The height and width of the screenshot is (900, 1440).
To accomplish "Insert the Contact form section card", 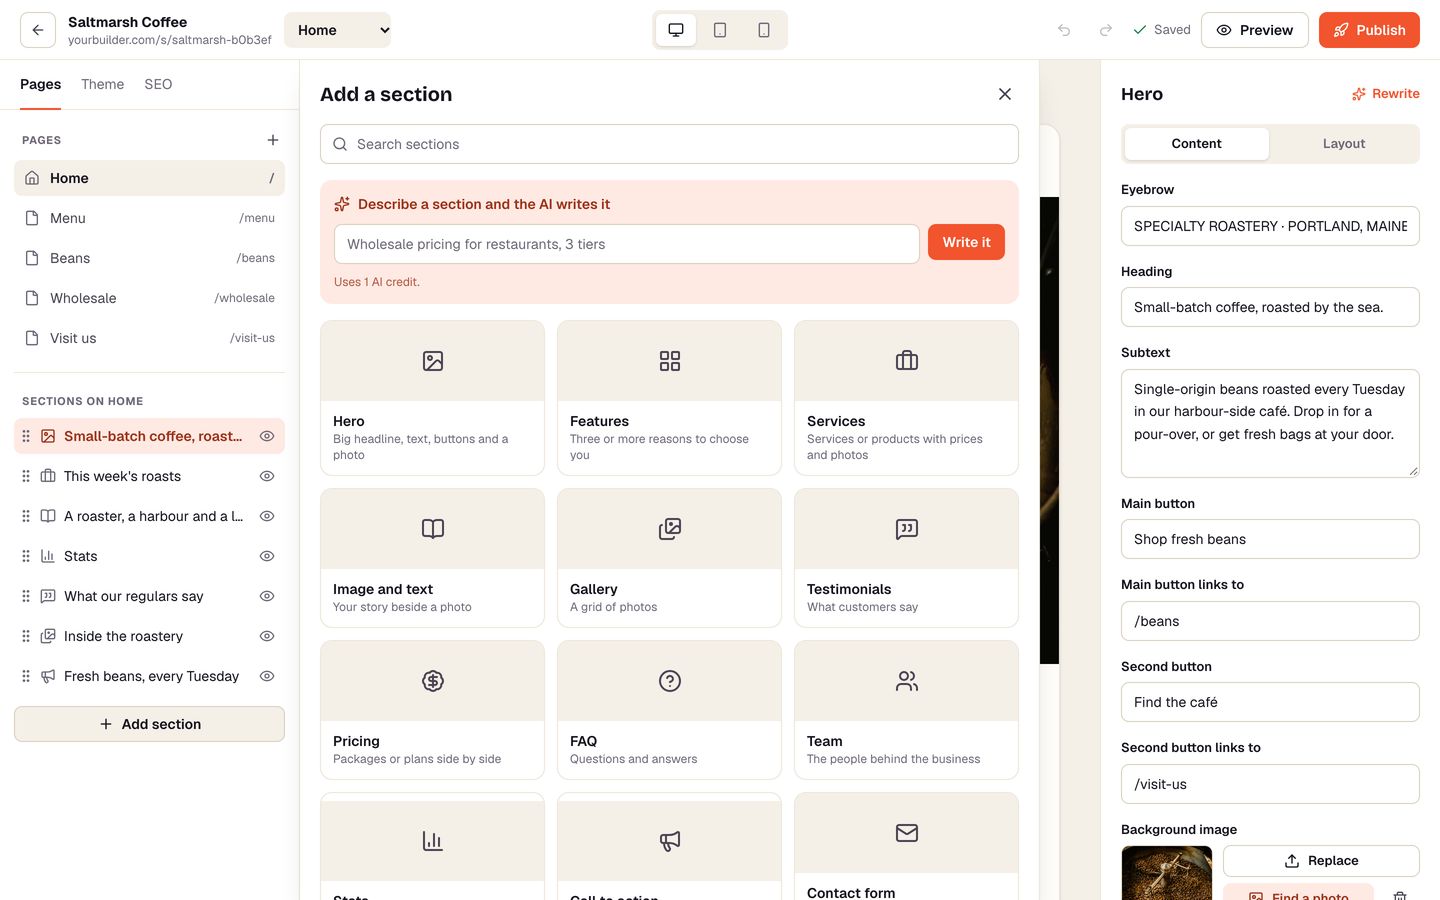I will [906, 846].
